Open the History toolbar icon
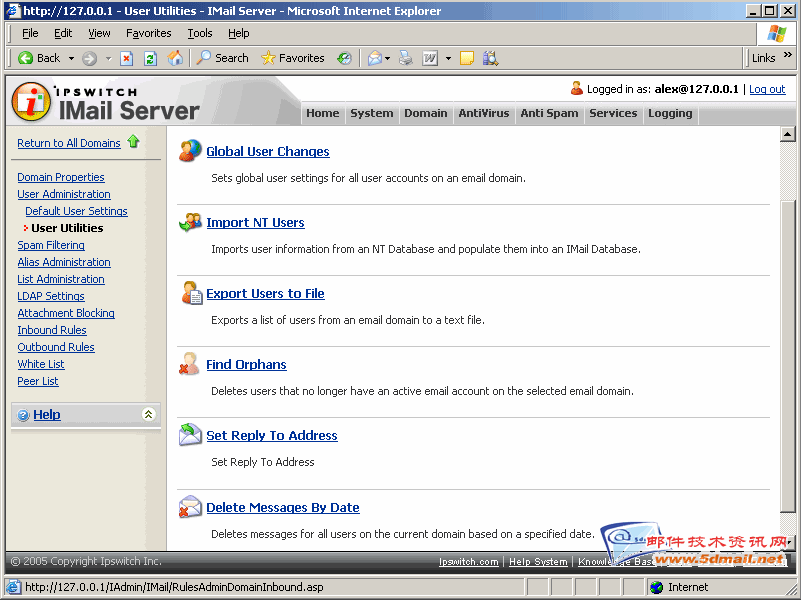Image resolution: width=801 pixels, height=600 pixels. click(344, 58)
